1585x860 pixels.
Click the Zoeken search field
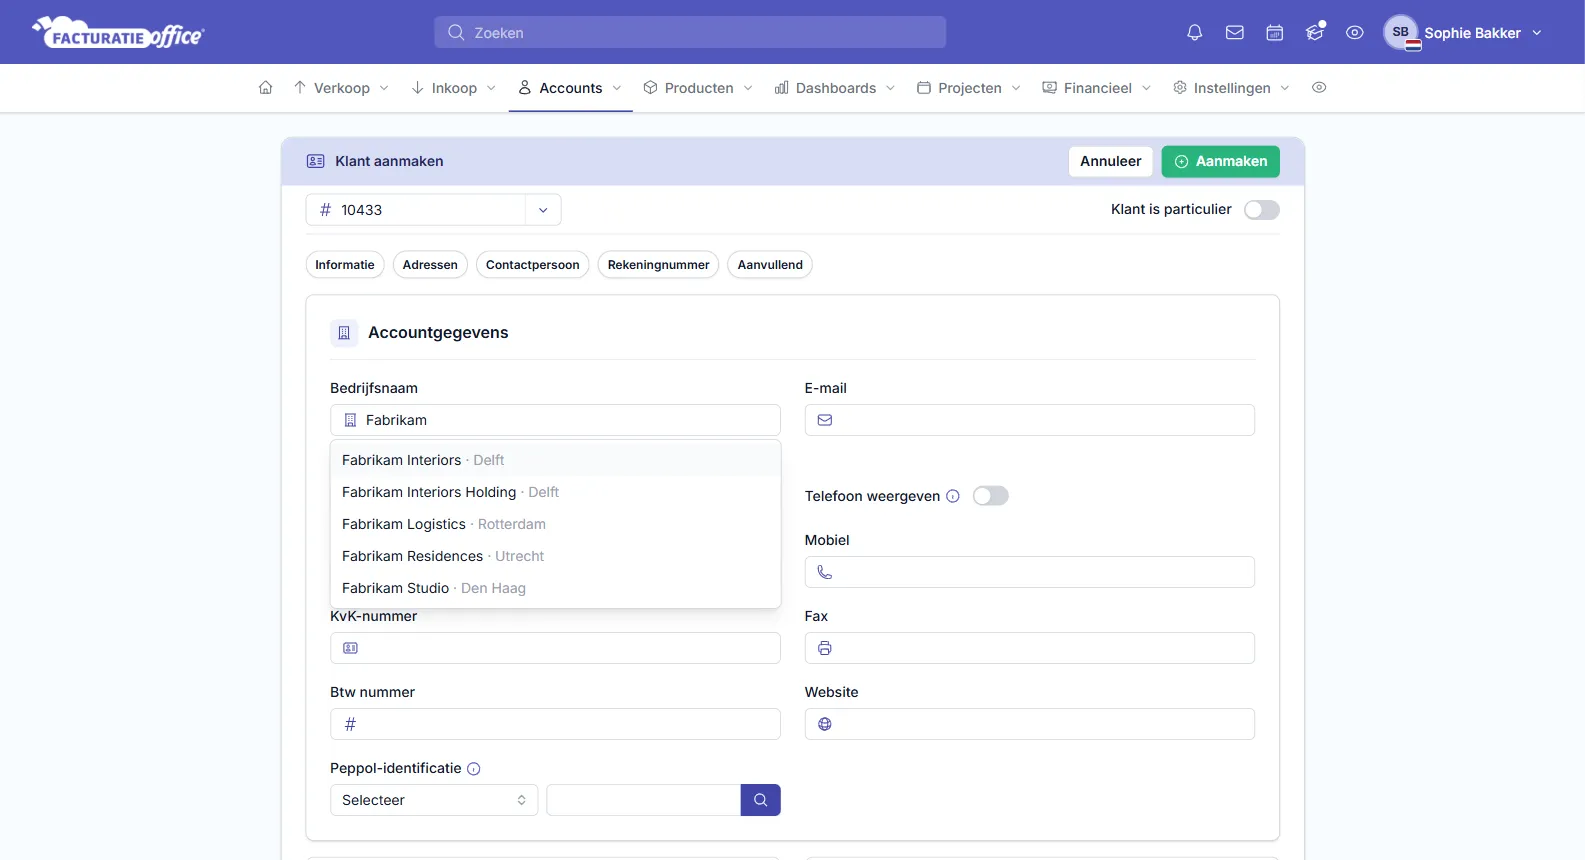(690, 33)
